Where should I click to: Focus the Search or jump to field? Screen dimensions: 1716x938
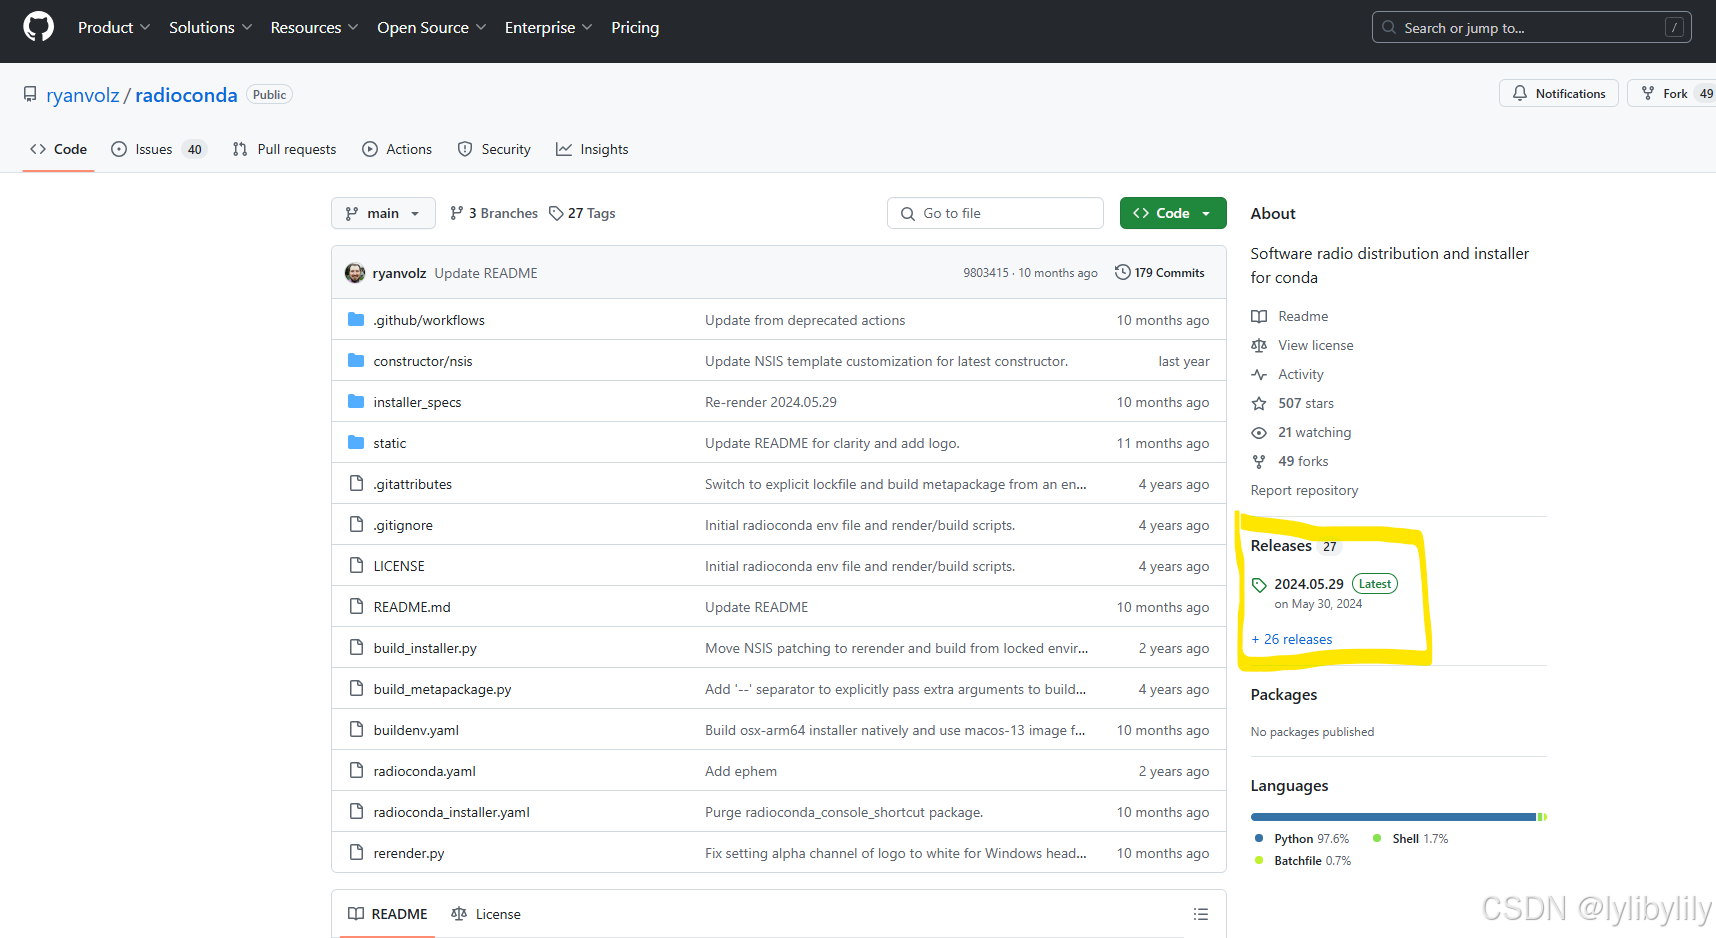[1531, 27]
